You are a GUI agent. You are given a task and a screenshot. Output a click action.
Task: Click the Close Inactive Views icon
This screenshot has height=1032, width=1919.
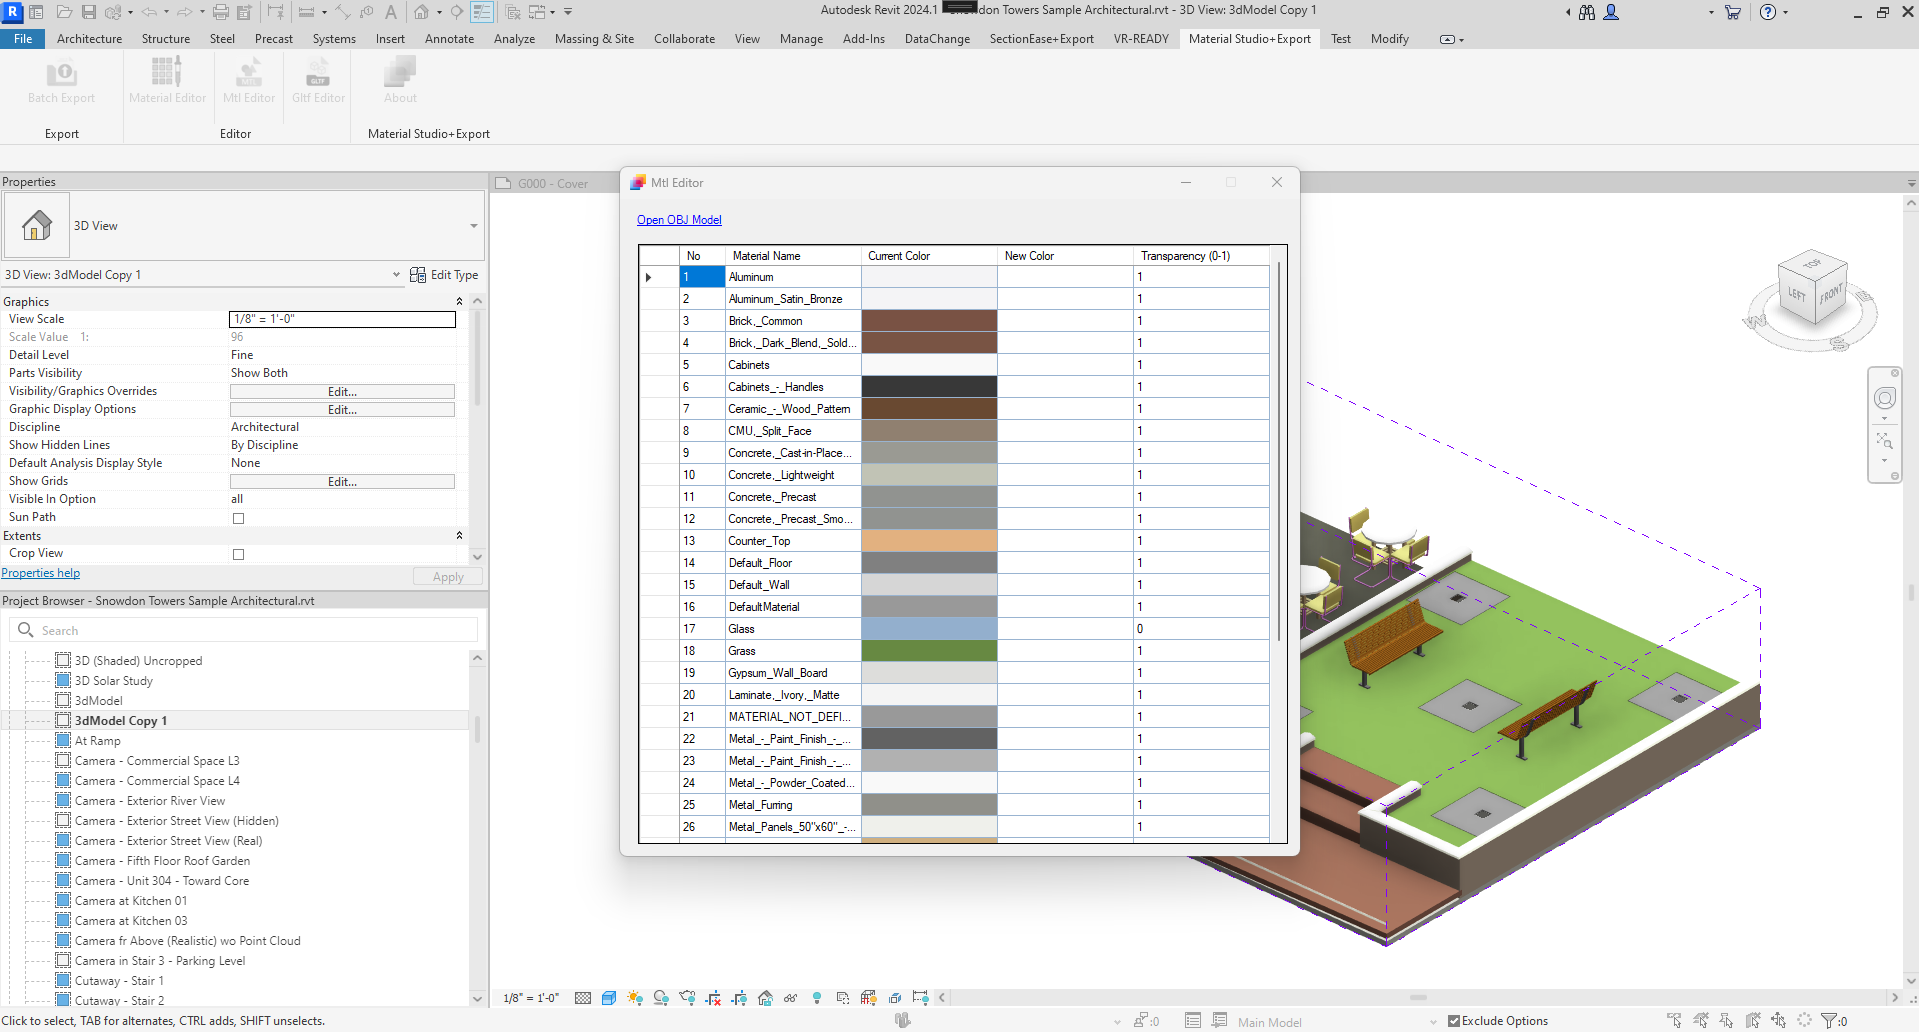pyautogui.click(x=513, y=12)
